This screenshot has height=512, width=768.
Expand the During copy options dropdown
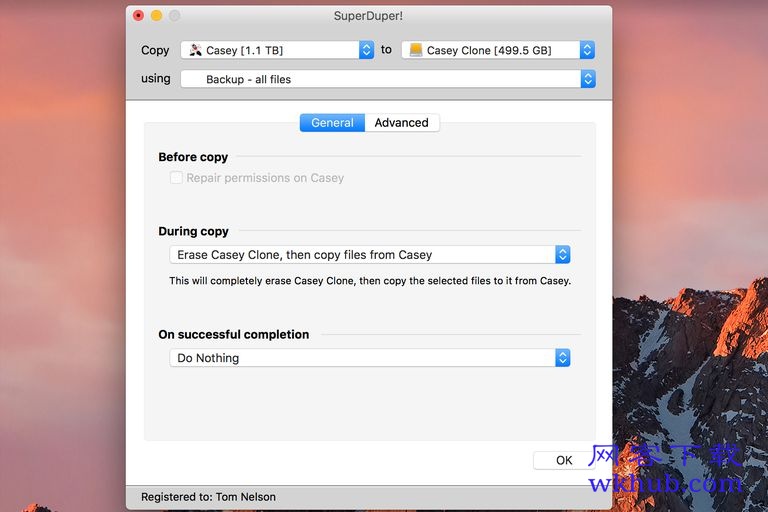pyautogui.click(x=370, y=255)
